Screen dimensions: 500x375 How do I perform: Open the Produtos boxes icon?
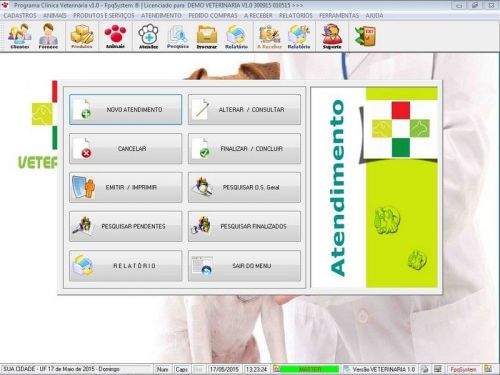82,36
